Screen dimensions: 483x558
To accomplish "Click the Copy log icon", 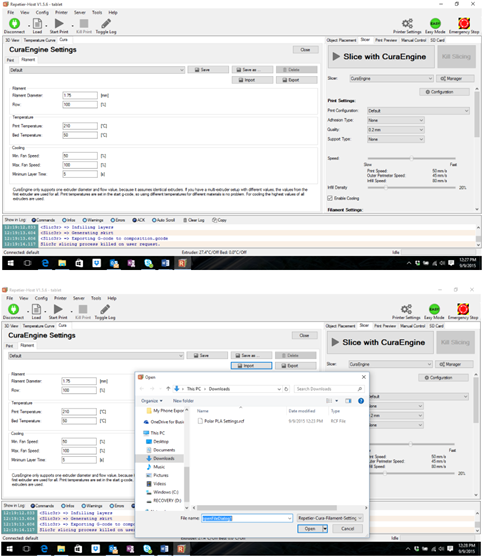I will tap(214, 220).
